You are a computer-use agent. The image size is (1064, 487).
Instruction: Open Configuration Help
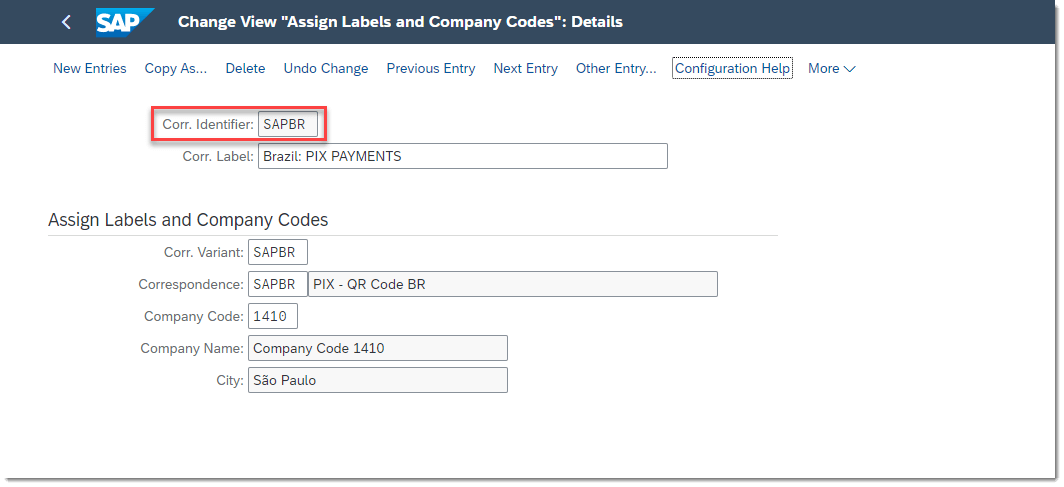click(732, 69)
